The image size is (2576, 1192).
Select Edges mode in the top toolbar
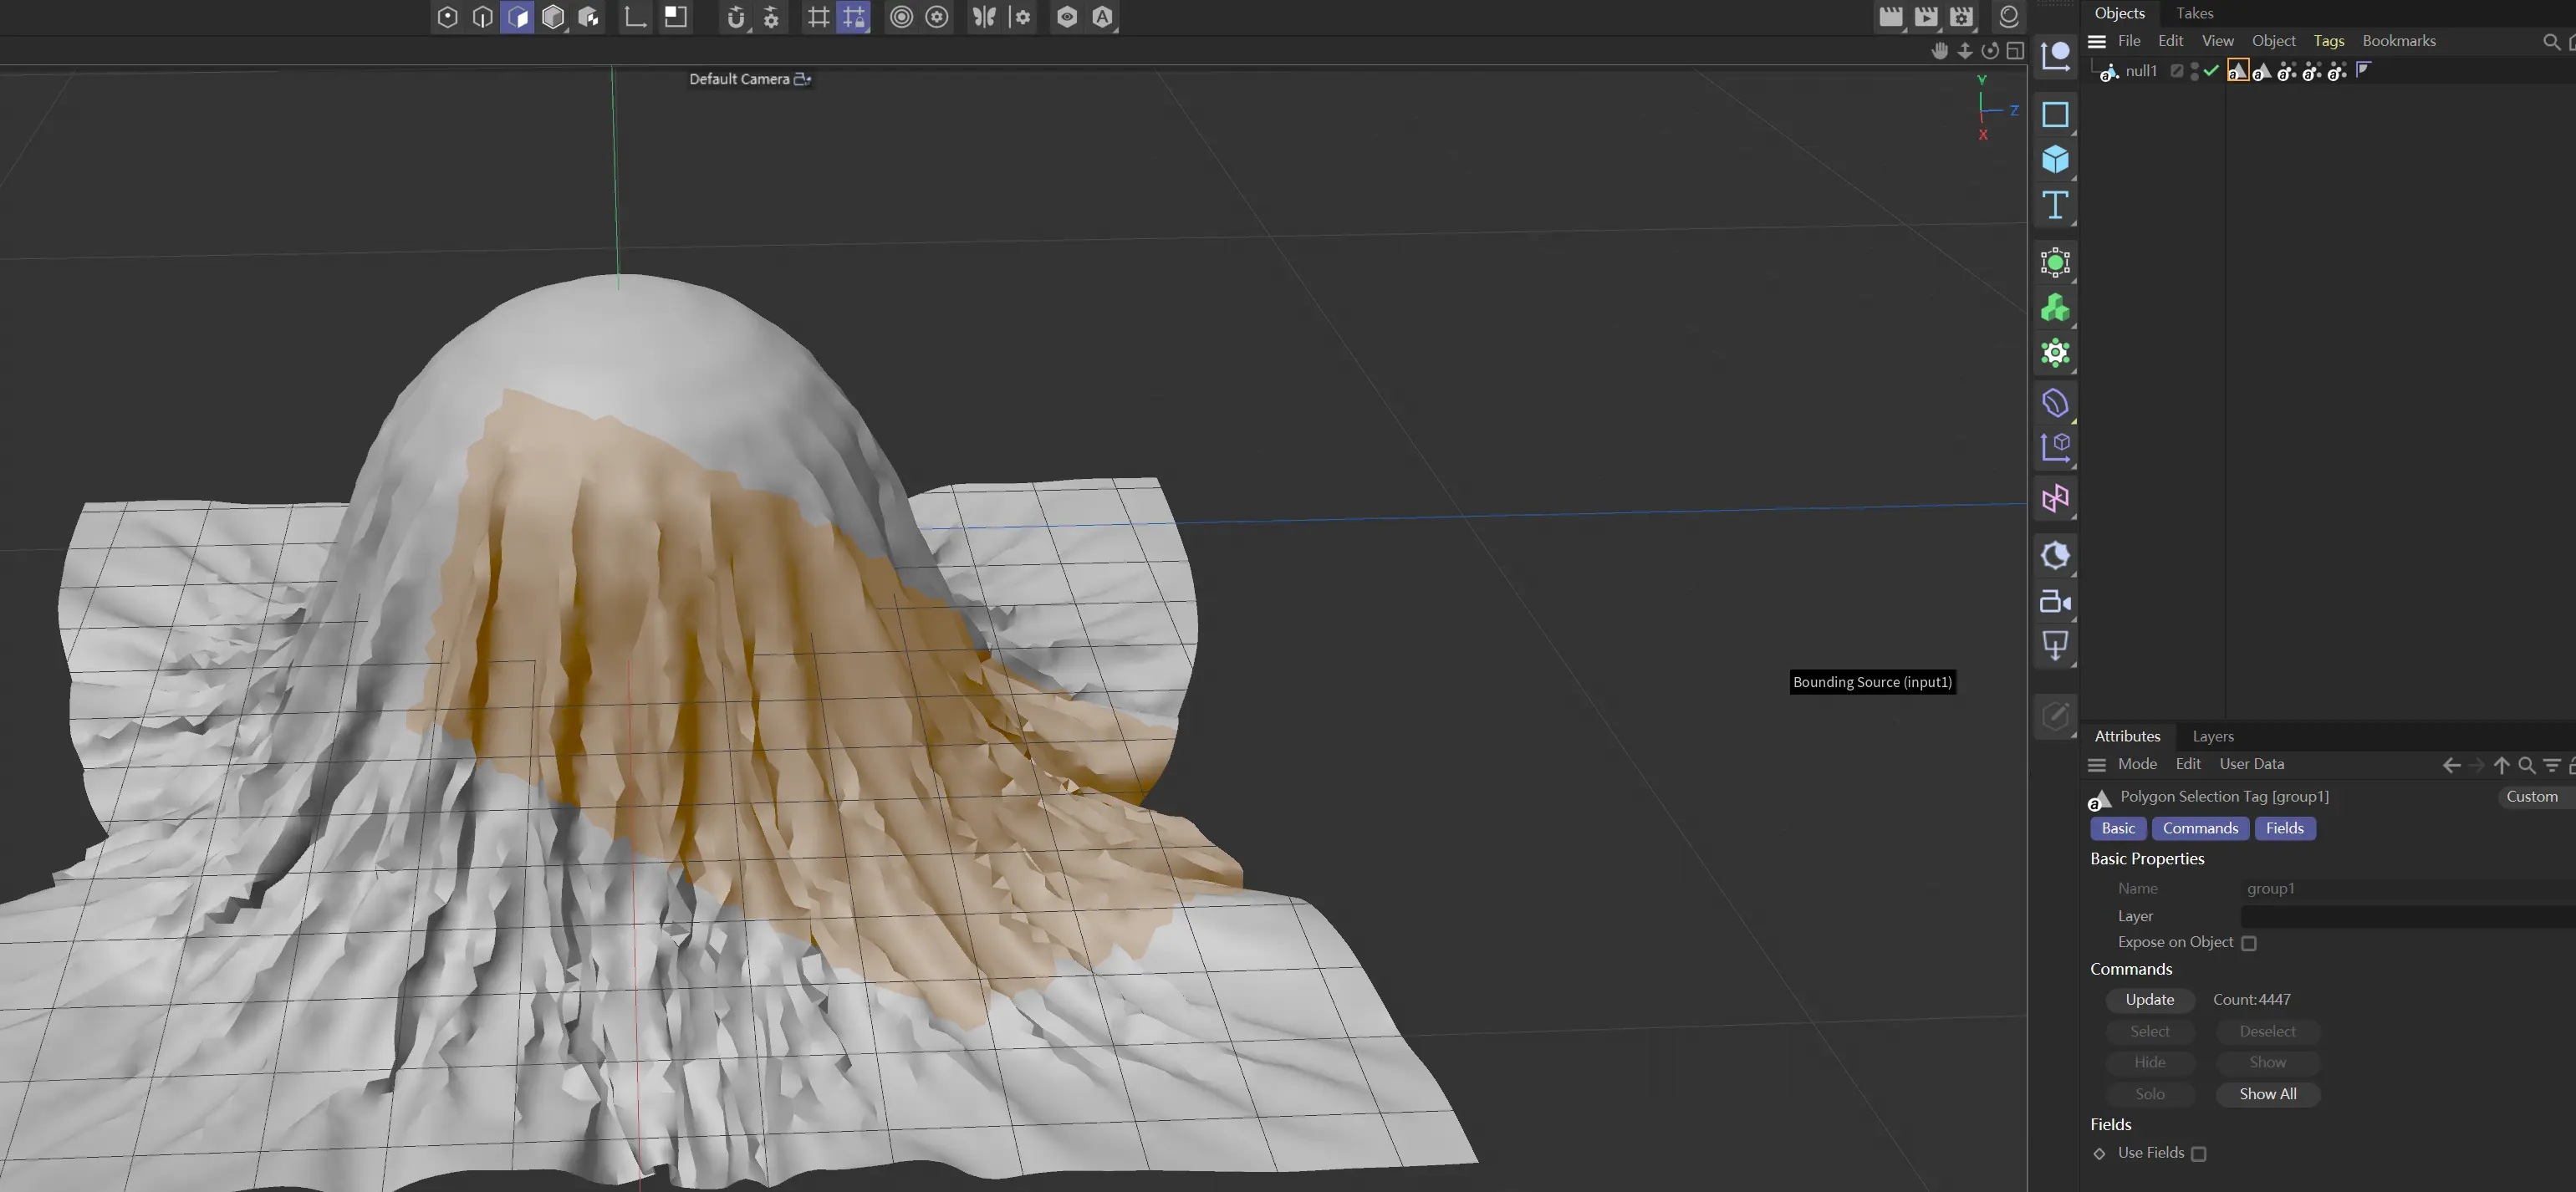click(x=482, y=17)
